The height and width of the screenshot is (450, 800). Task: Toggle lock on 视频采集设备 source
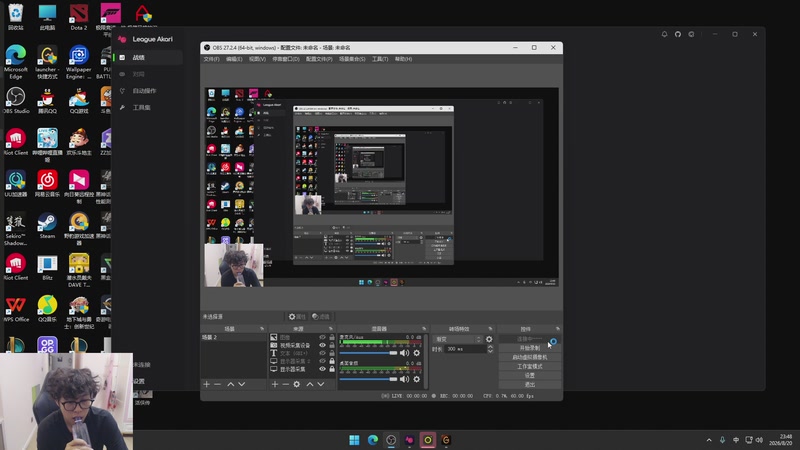332,345
